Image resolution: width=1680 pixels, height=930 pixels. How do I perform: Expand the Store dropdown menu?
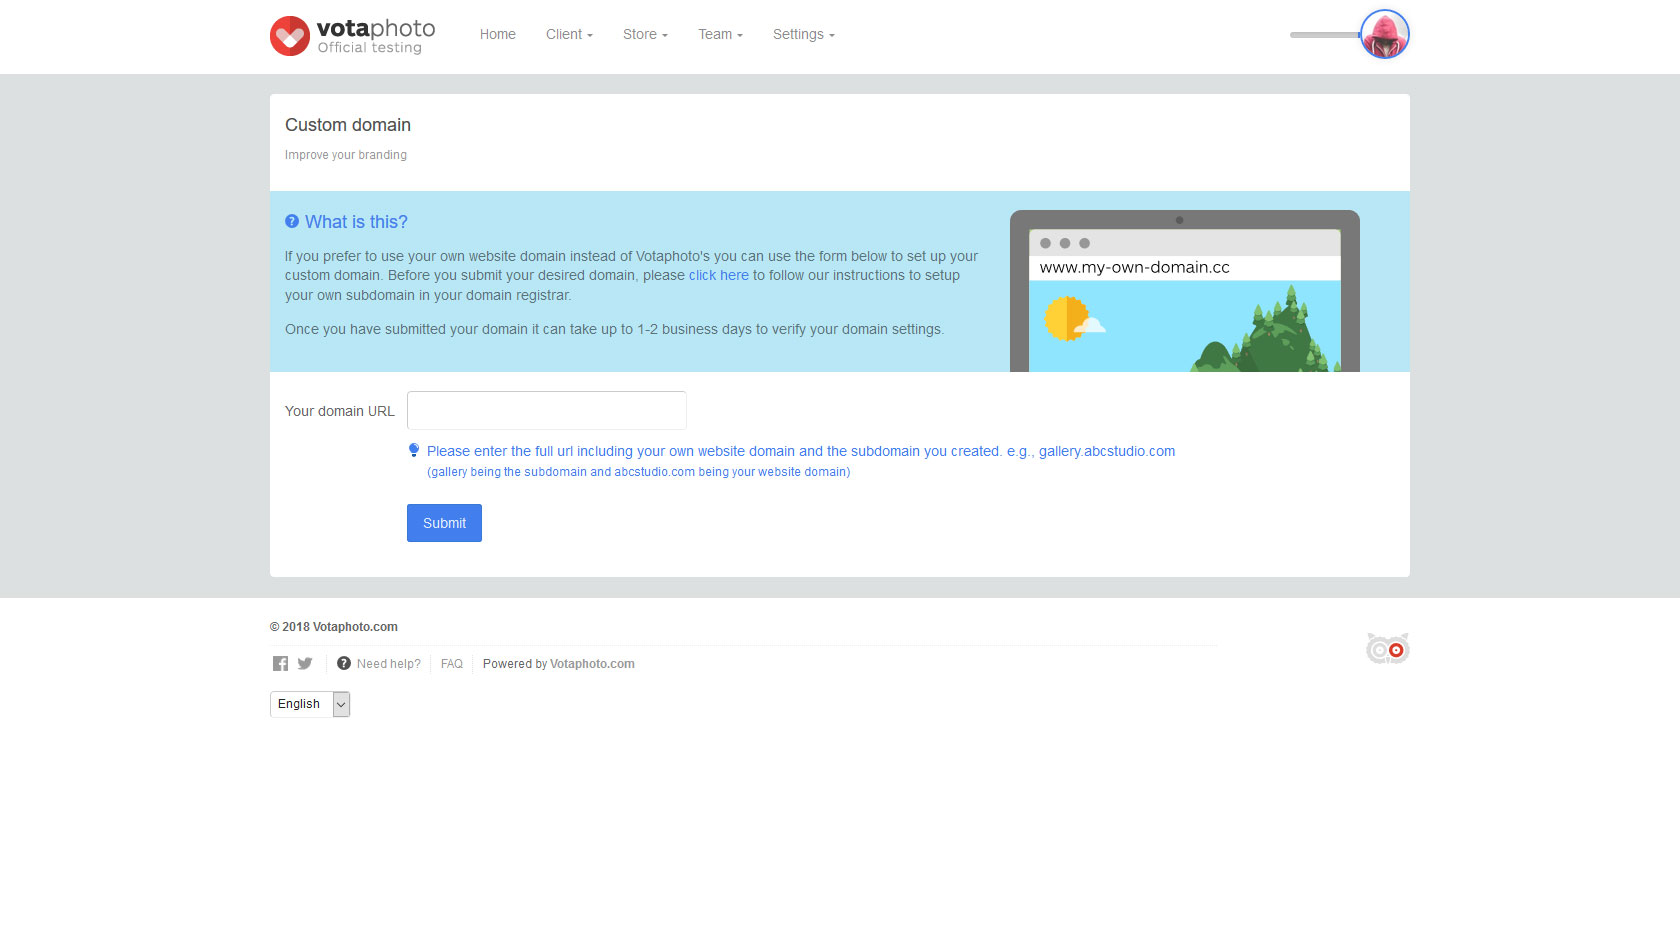point(645,34)
